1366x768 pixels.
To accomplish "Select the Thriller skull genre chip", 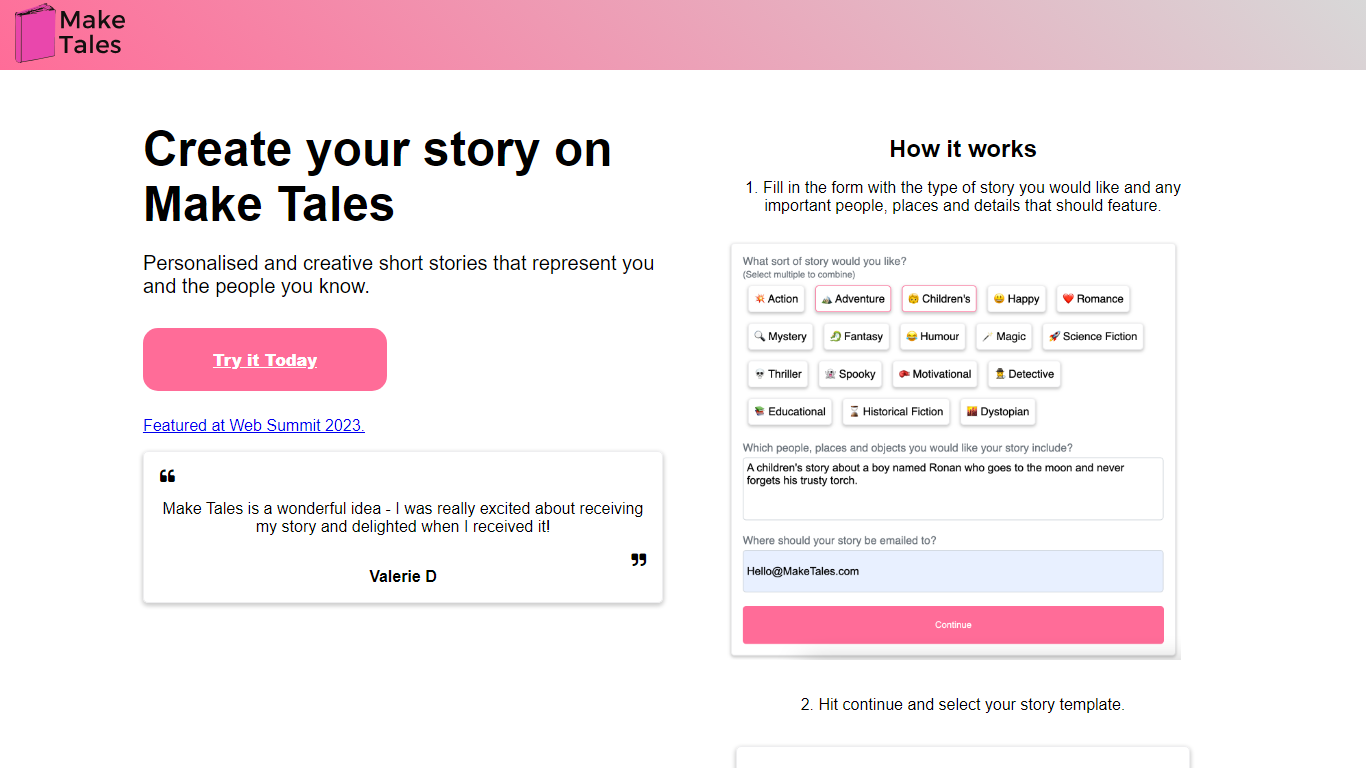I will click(778, 374).
